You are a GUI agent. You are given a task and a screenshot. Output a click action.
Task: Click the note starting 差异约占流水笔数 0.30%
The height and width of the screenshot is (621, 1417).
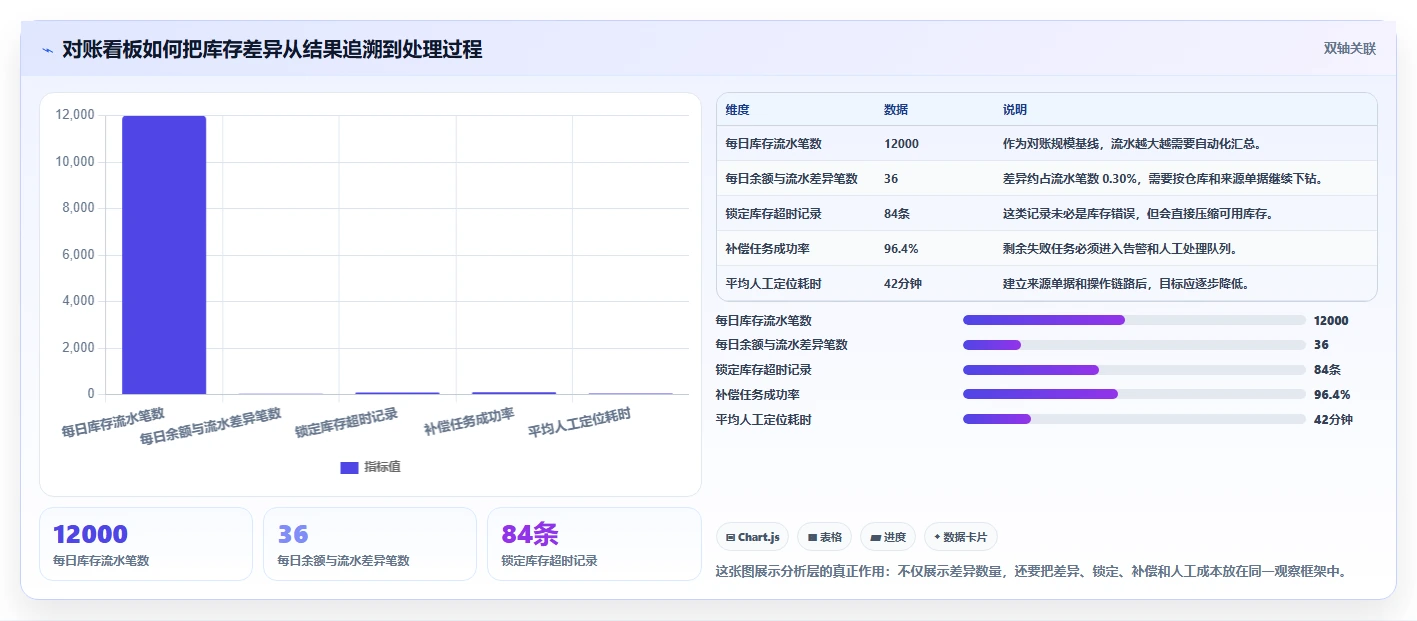[1162, 178]
